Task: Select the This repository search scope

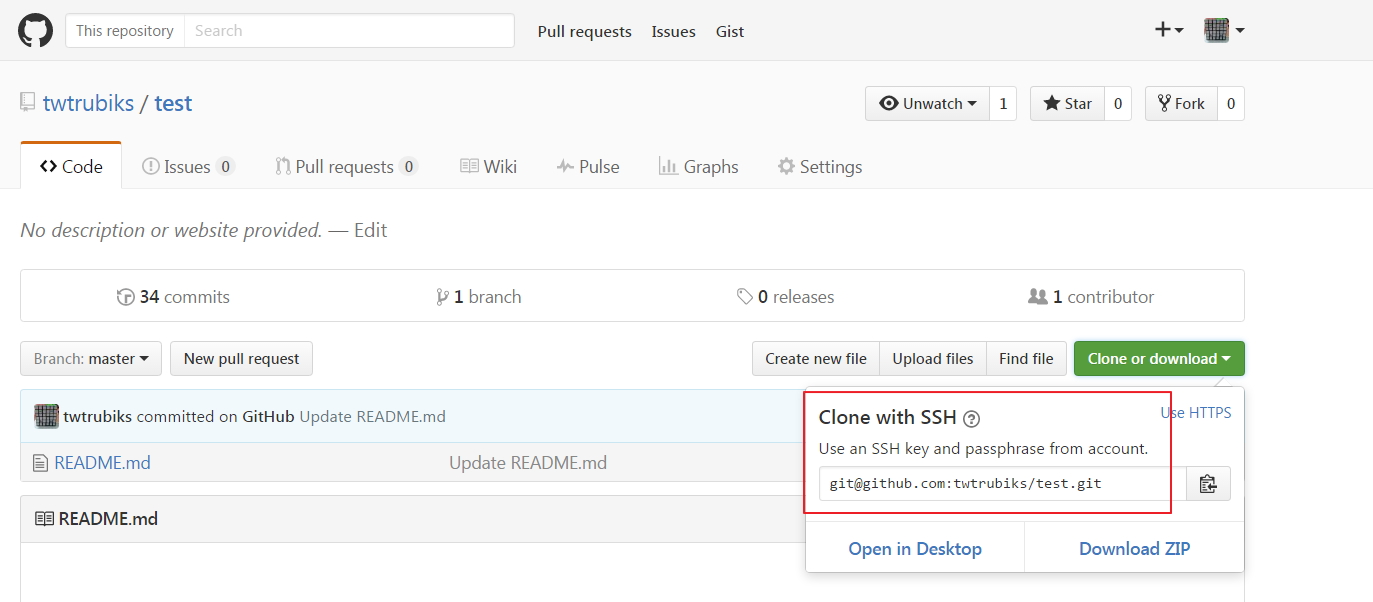Action: click(x=125, y=31)
